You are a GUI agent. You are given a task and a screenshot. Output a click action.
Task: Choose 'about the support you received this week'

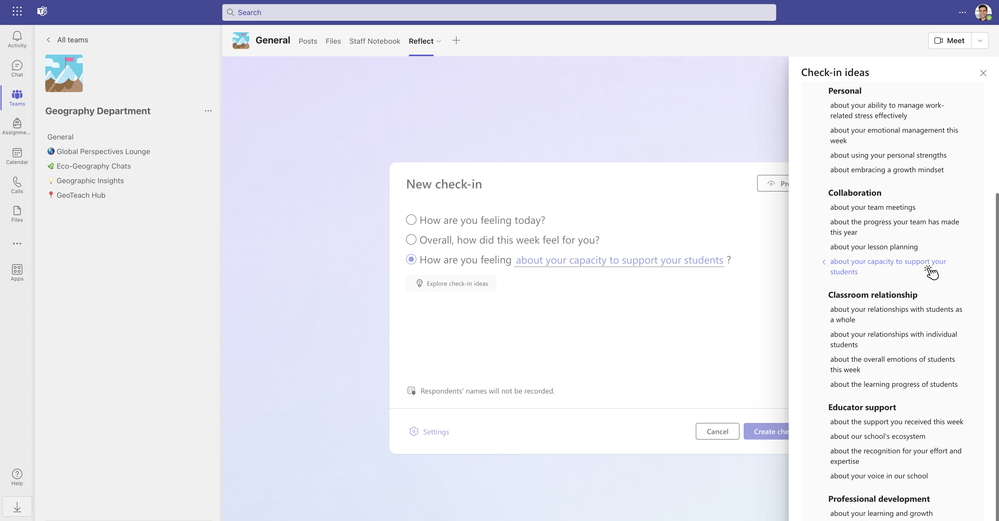tap(896, 422)
